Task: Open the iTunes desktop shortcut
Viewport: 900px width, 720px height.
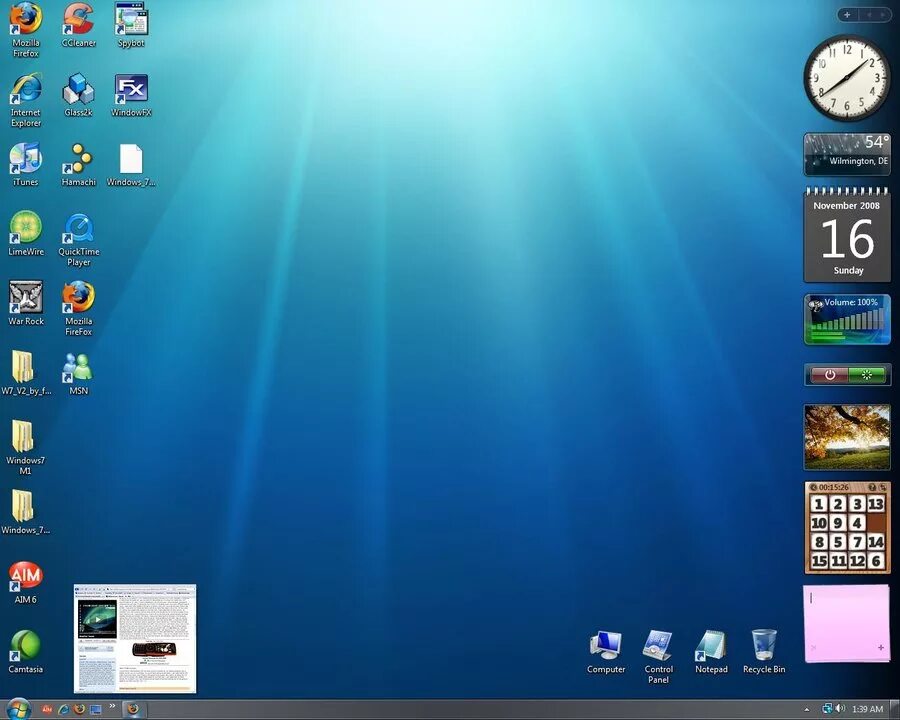Action: (26, 164)
